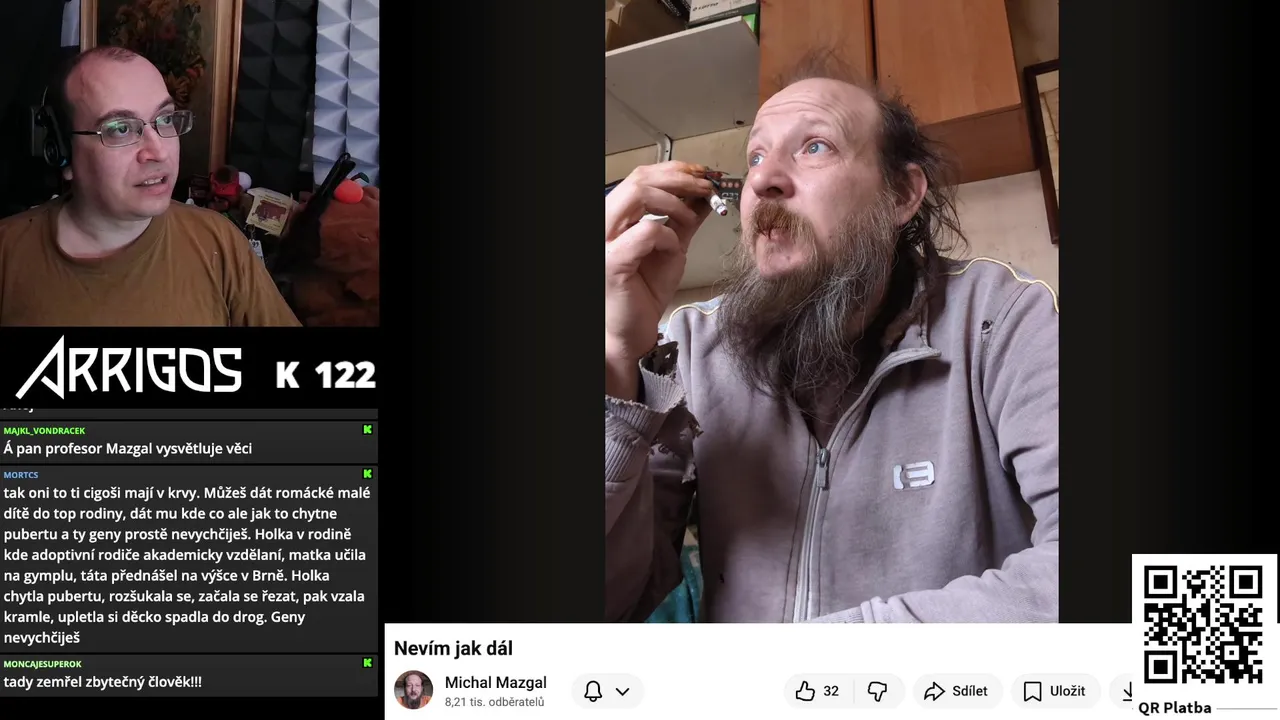
Task: Click the notification bell icon
Action: 593,691
